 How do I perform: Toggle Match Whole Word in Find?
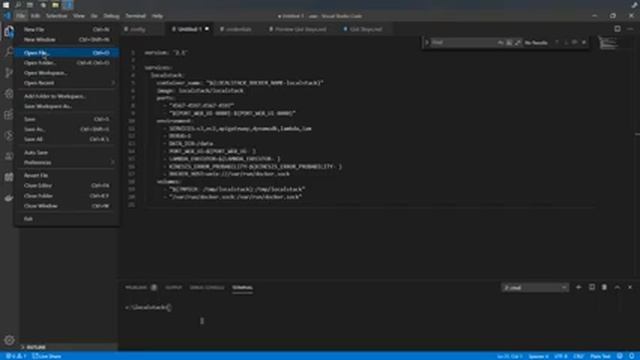pos(509,42)
